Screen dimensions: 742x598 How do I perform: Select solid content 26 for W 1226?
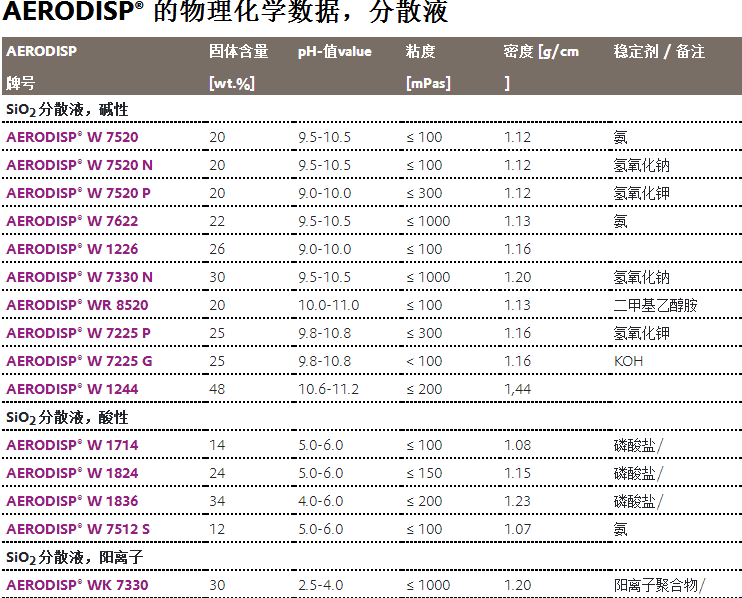coord(217,249)
